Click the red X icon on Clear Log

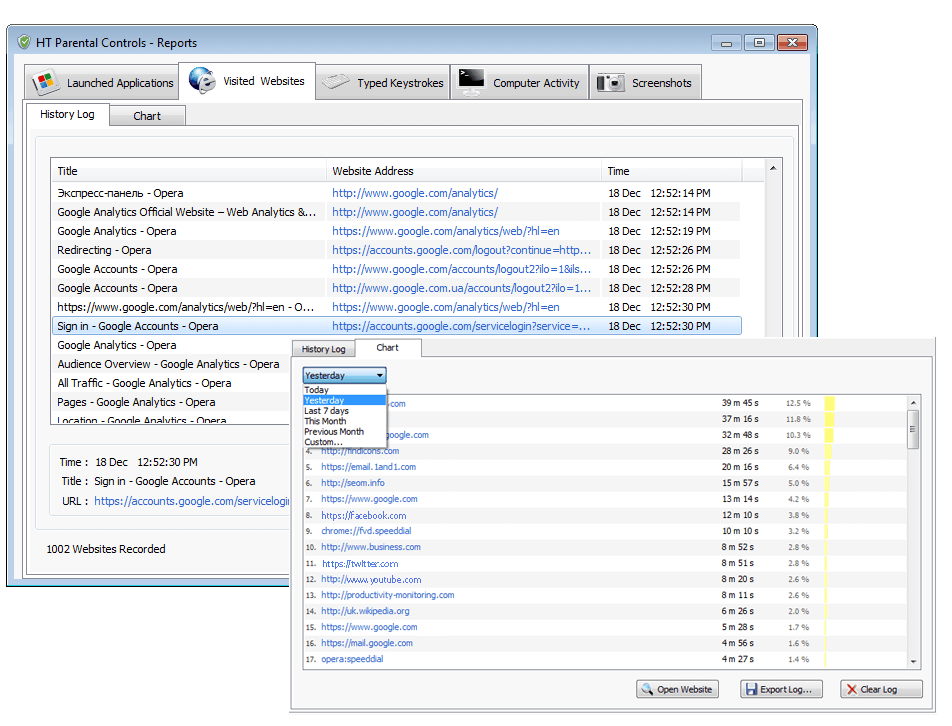[852, 689]
